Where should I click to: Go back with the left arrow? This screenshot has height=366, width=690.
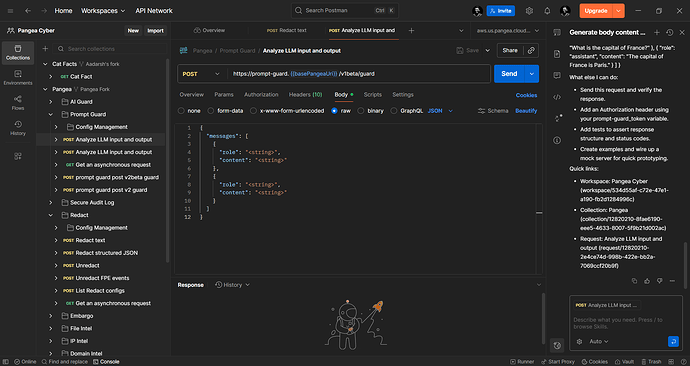click(28, 11)
